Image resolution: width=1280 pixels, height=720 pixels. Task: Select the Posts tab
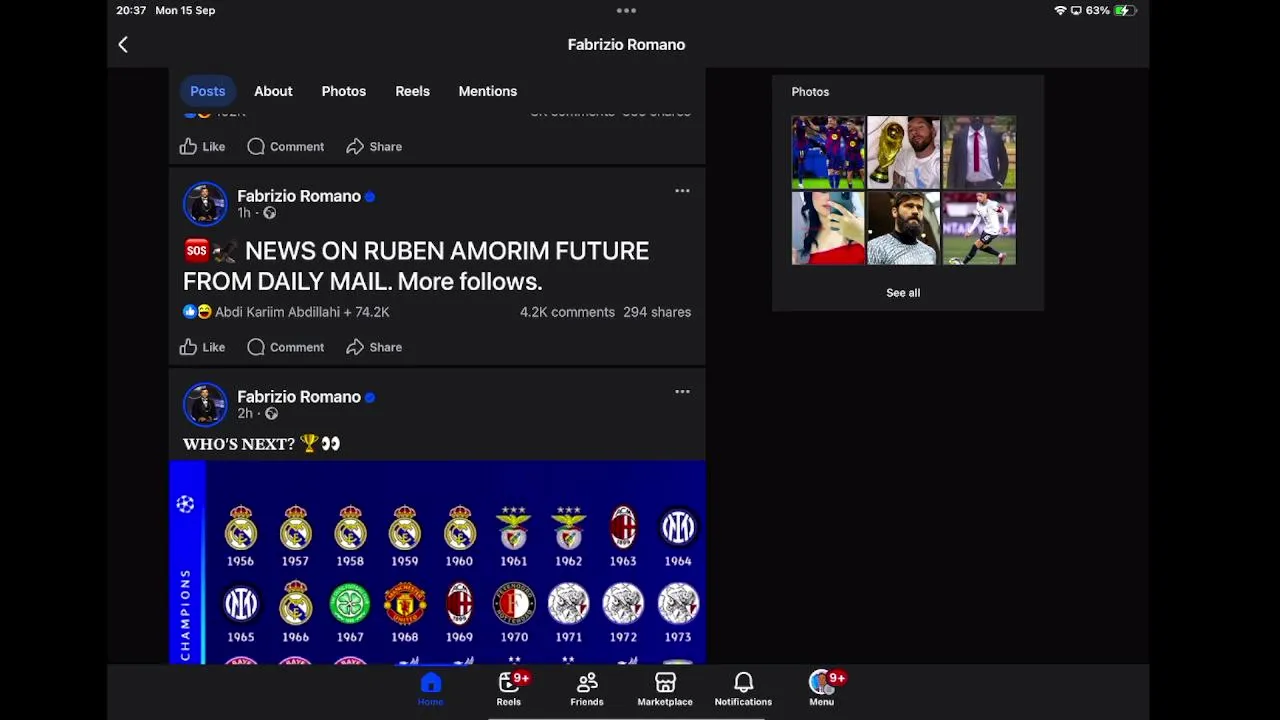point(208,91)
